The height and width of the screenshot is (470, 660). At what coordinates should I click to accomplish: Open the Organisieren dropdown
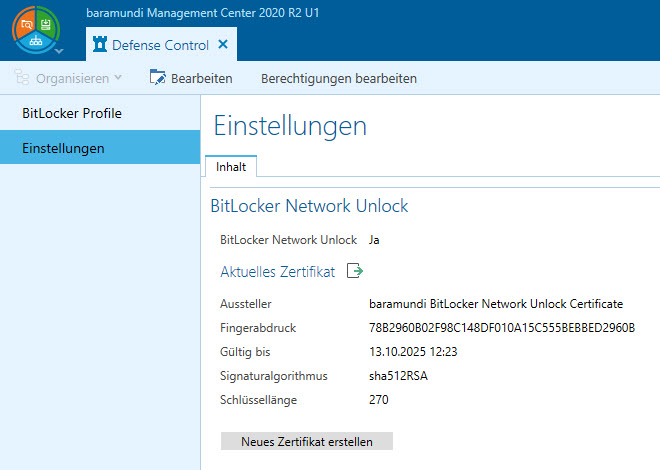point(69,78)
